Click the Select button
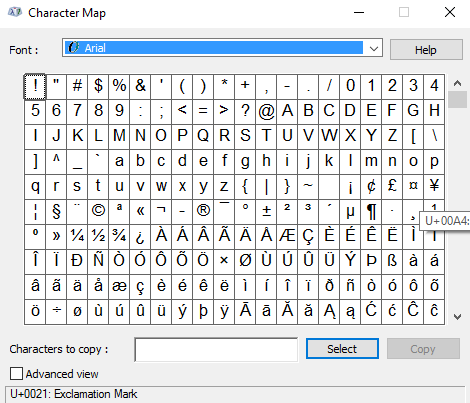 (x=342, y=349)
